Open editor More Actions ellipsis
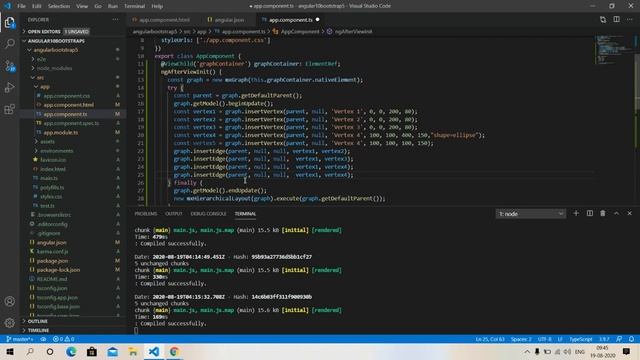 tap(630, 19)
